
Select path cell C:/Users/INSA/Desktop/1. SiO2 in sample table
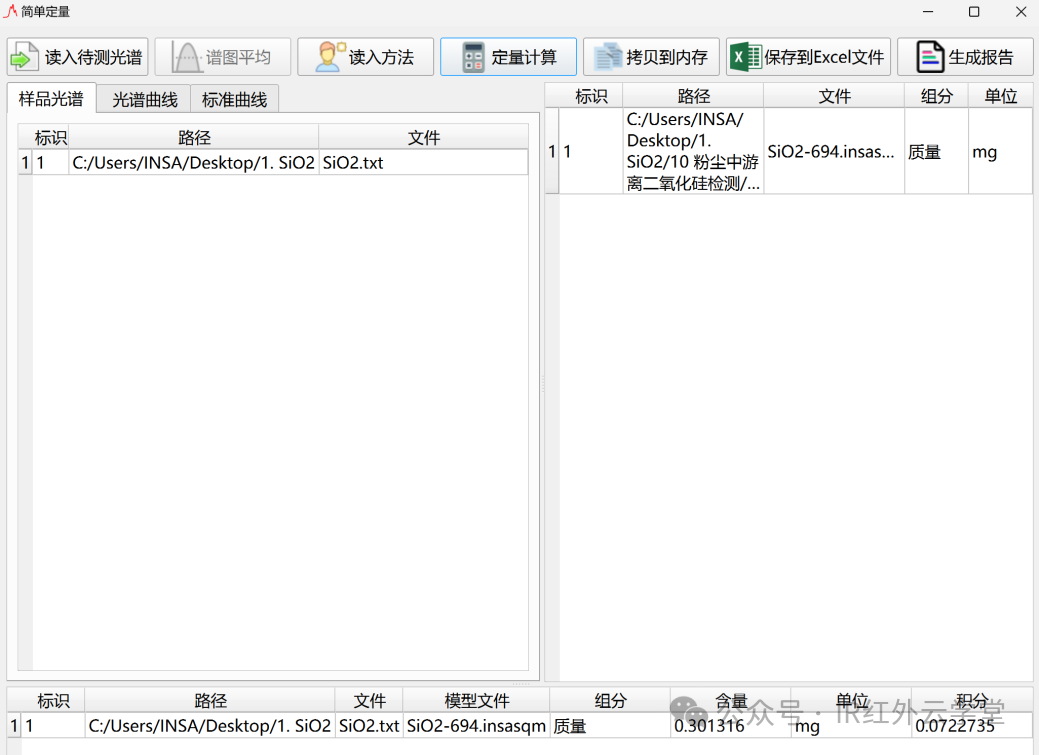point(193,162)
